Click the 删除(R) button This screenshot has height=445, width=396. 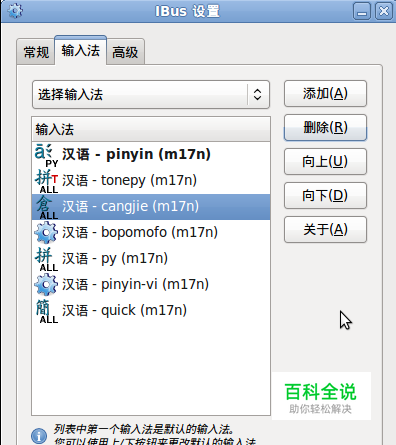pos(325,128)
